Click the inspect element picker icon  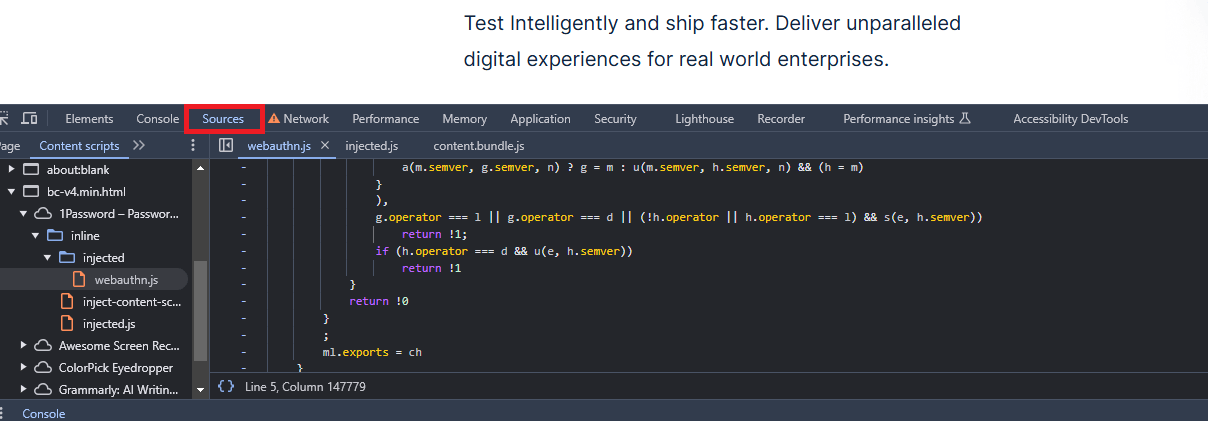tap(5, 118)
